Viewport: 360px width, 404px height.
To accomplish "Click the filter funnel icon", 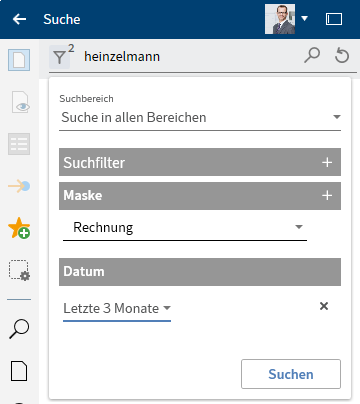I will (60, 57).
